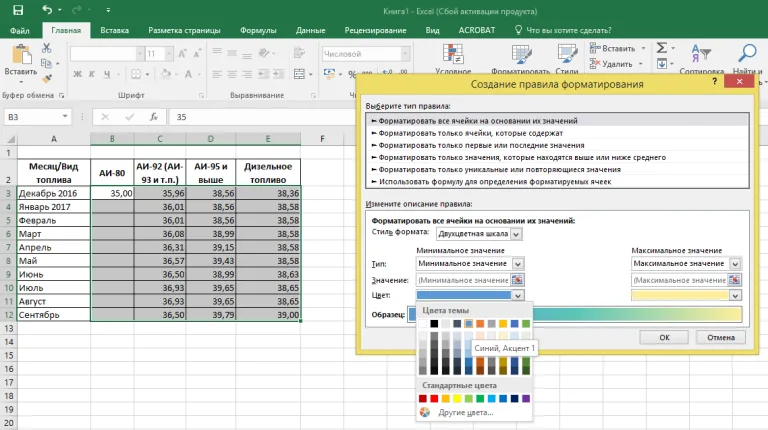
Task: Click maximum value range selector icon
Action: [x=734, y=280]
